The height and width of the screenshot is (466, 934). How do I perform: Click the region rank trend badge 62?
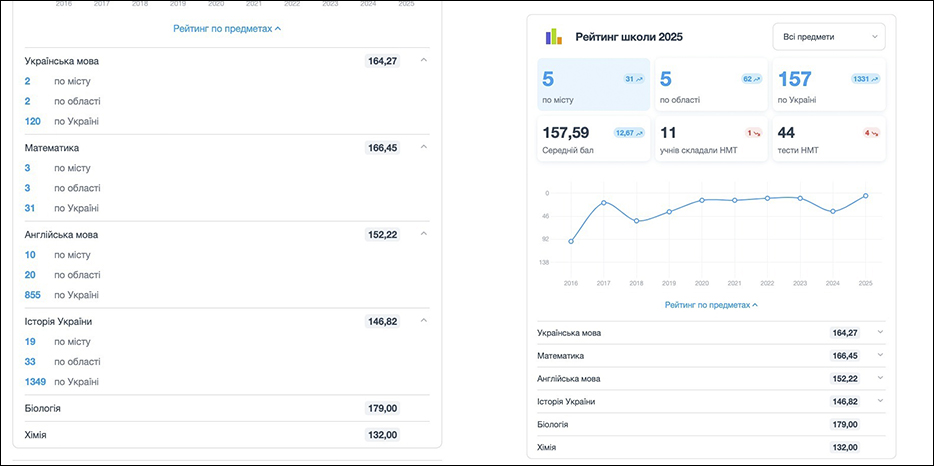click(751, 78)
